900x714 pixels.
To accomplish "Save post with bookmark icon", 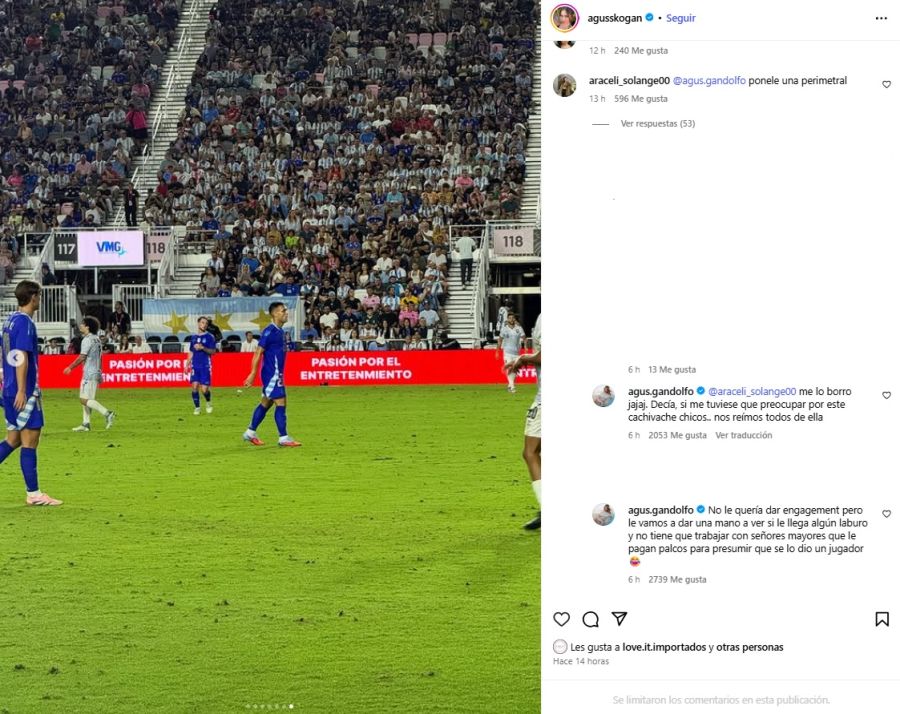I will coord(882,619).
